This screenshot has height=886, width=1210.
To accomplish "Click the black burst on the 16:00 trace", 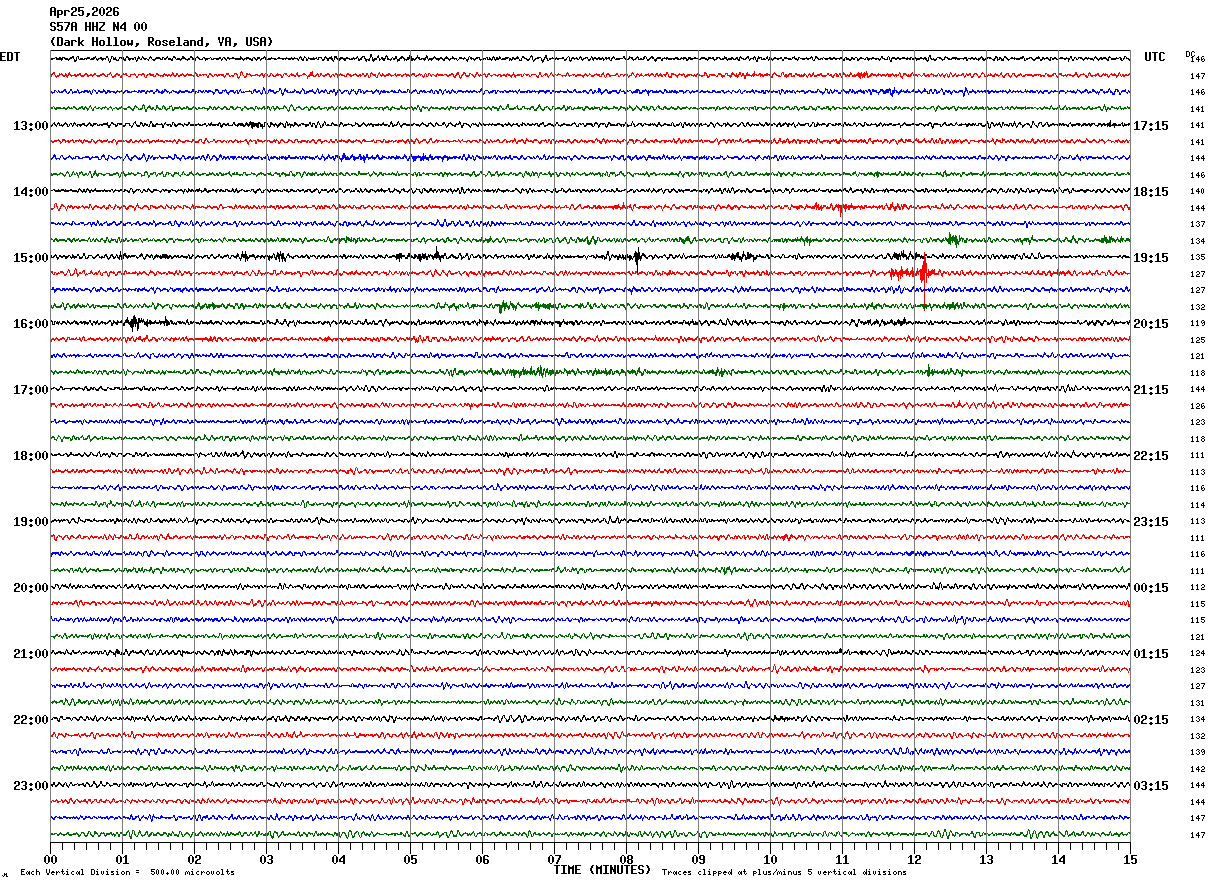I will point(134,322).
